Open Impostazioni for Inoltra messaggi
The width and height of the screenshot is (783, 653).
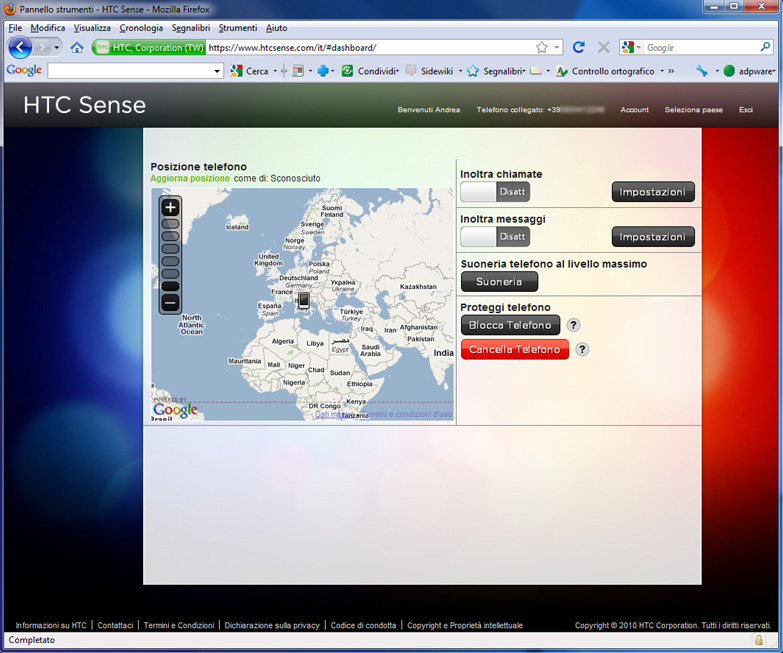pos(653,237)
